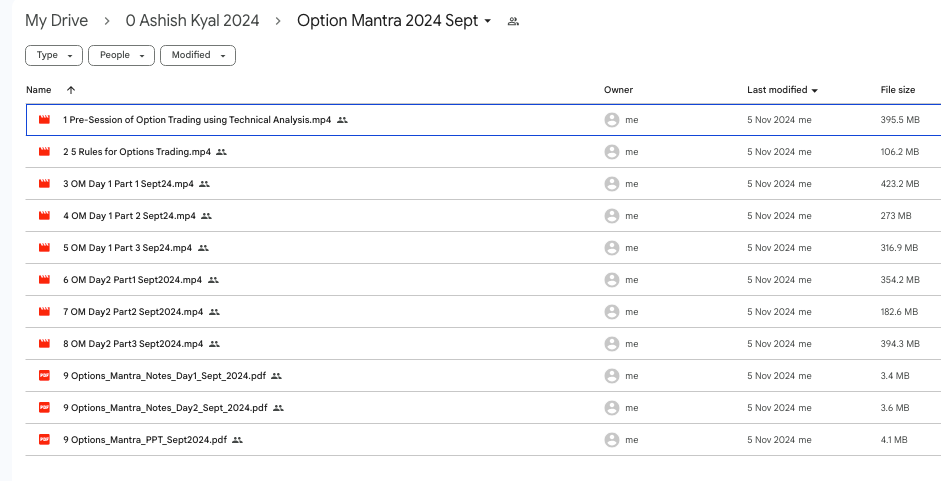The image size is (941, 481).
Task: Click video icon of 6 OM Day2 Part1 file
Action: click(44, 280)
